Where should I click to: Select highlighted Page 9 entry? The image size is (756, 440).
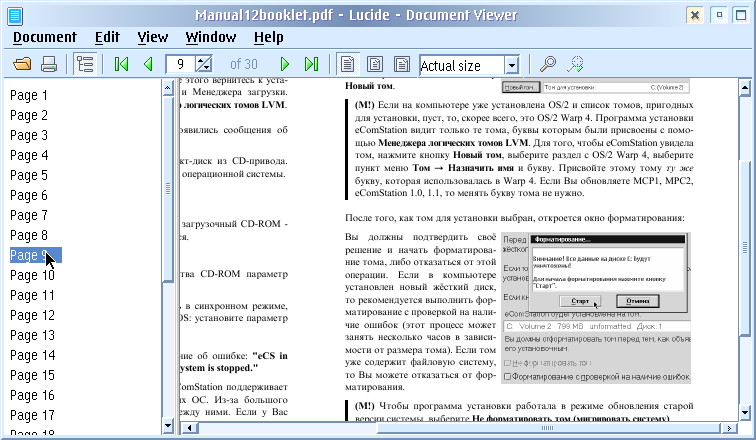pyautogui.click(x=36, y=255)
